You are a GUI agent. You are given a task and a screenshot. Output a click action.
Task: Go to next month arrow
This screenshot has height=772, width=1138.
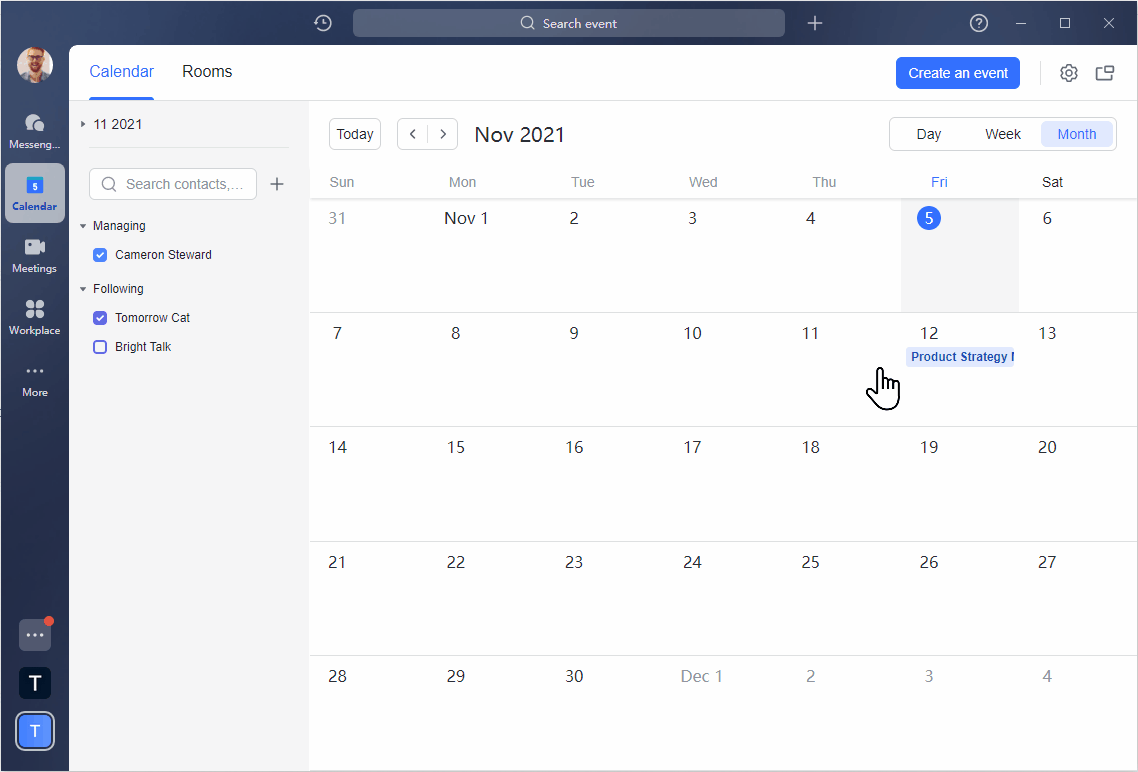pyautogui.click(x=443, y=134)
